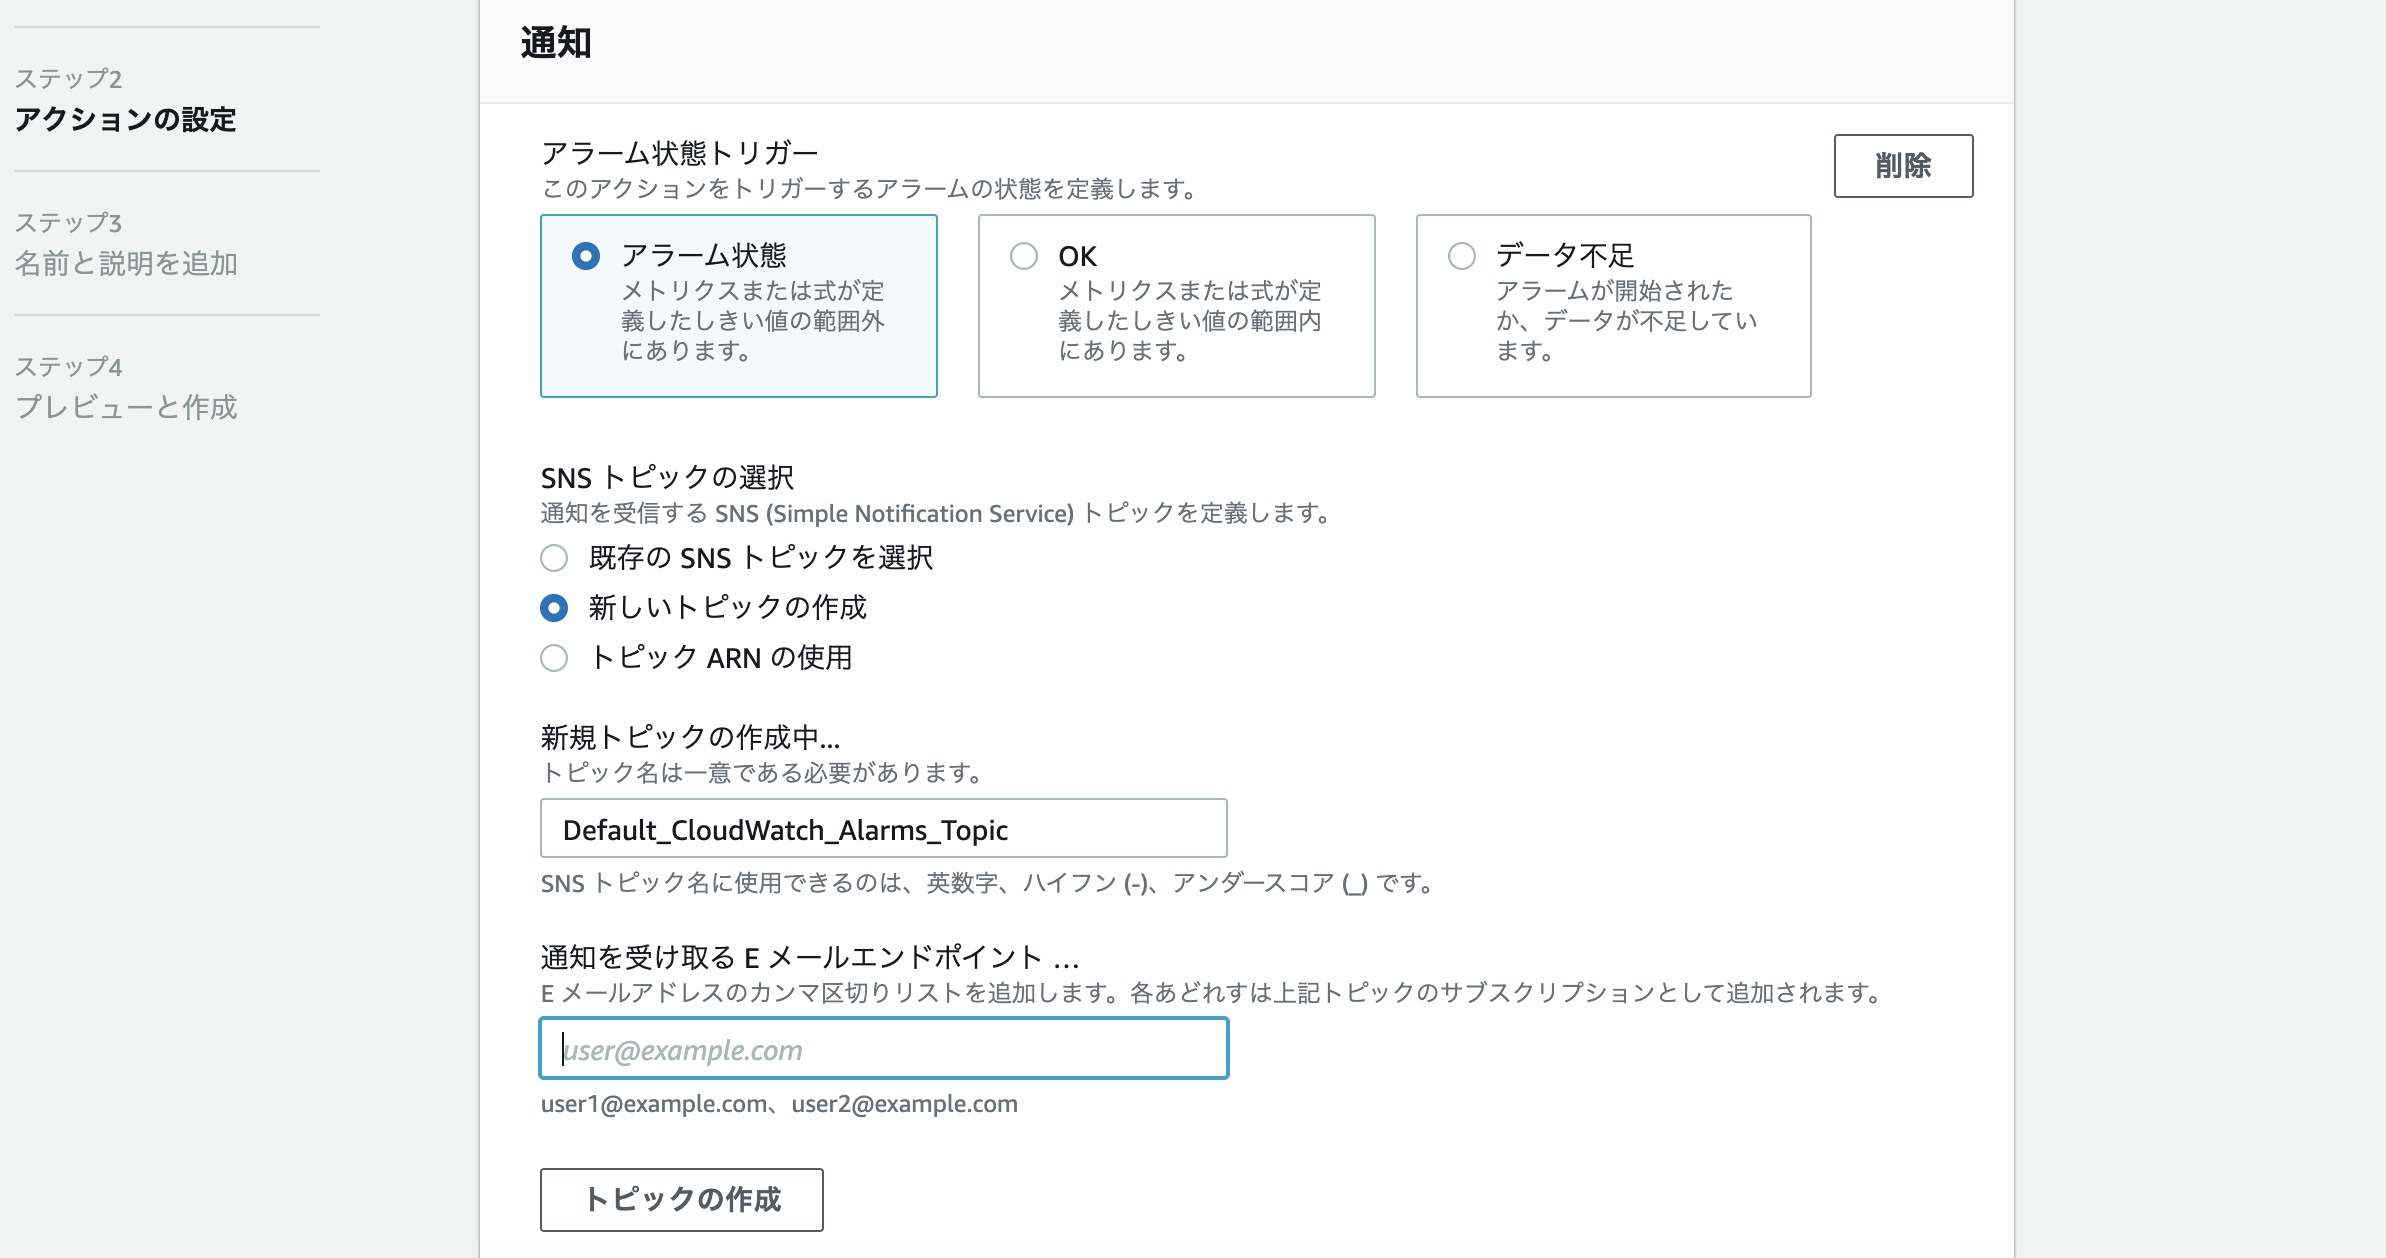Open step 名前と説明を追加 in sidebar
Image resolution: width=2386 pixels, height=1258 pixels.
[125, 263]
